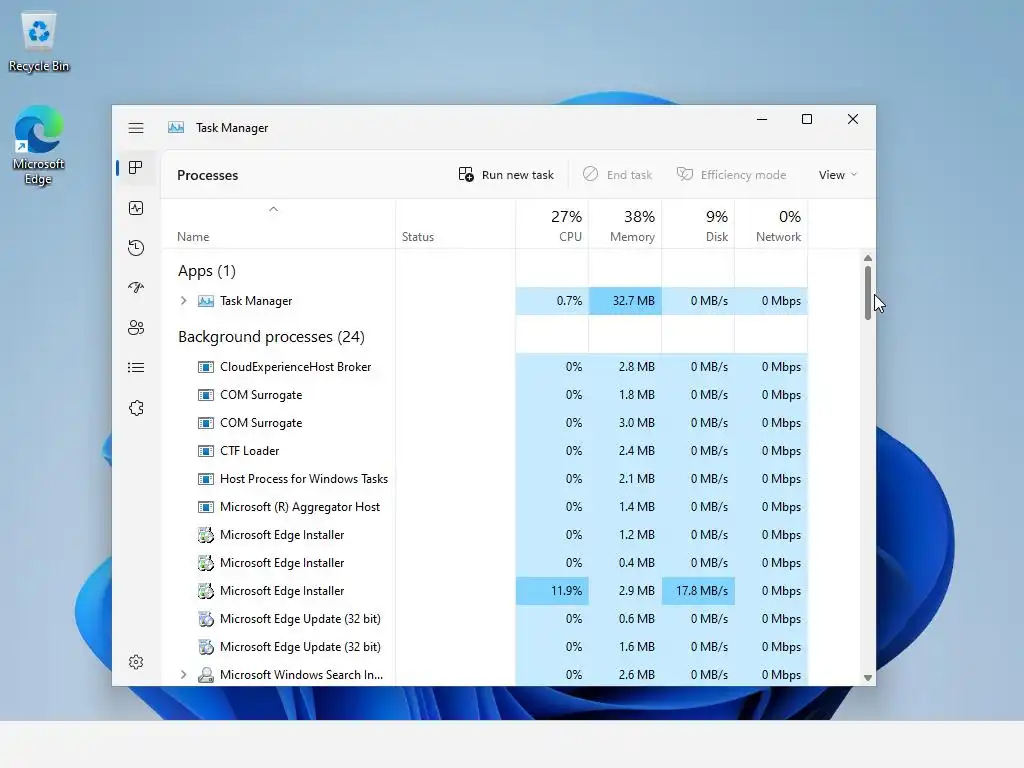
Task: Select the CloudExperienceHost Broker row
Action: tap(485, 367)
